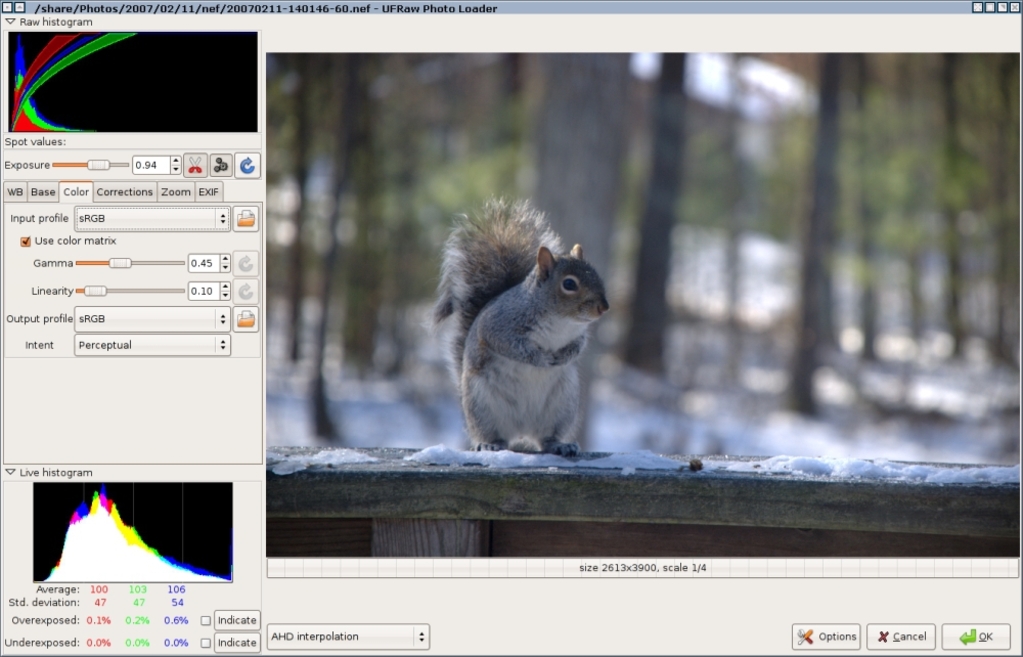
Task: Switch to the EXIF tab
Action: [x=209, y=192]
